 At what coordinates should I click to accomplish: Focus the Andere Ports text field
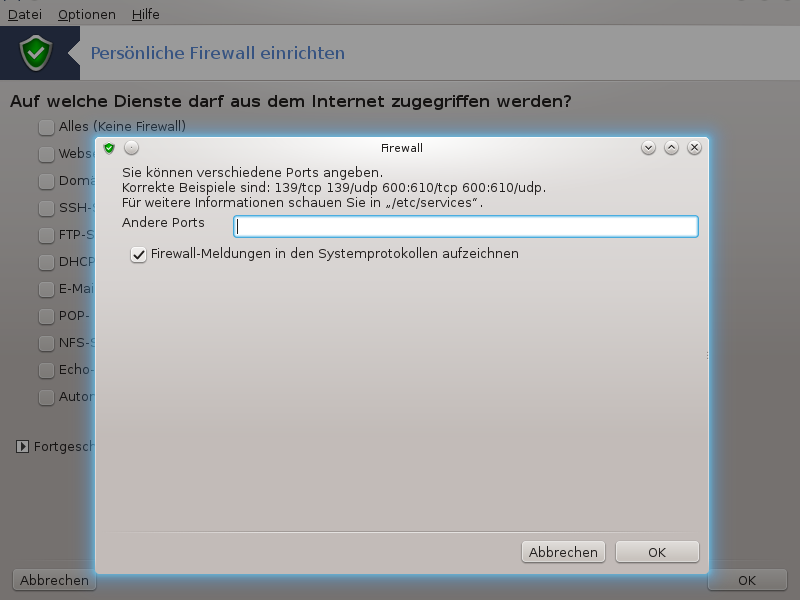click(x=465, y=227)
